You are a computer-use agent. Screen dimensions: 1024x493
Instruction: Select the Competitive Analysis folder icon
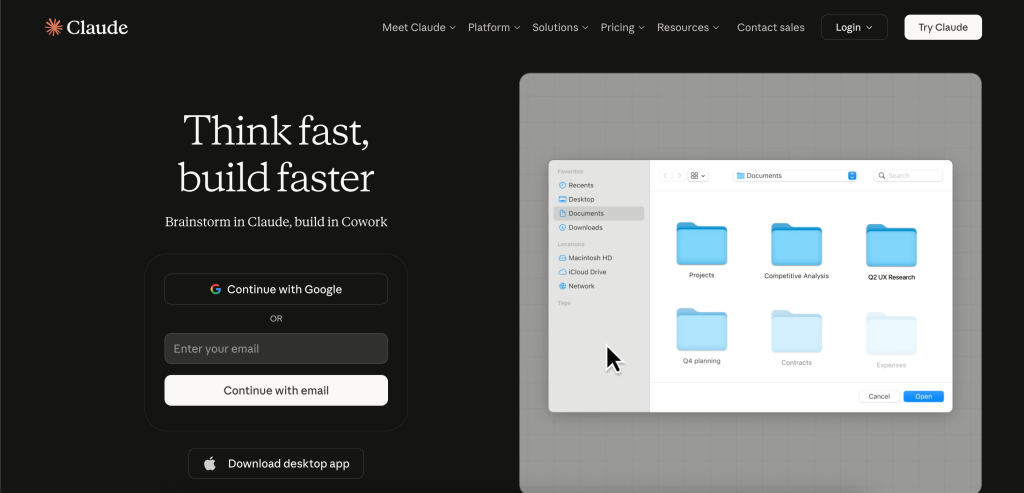(x=796, y=244)
